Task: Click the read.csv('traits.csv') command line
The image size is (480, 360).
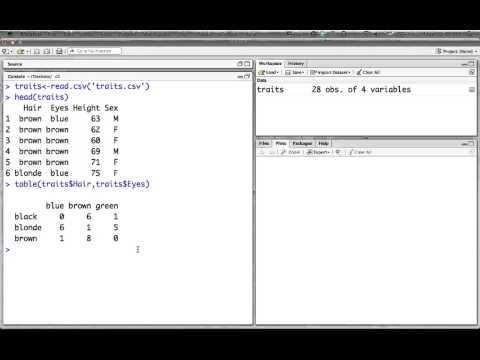Action: point(82,86)
